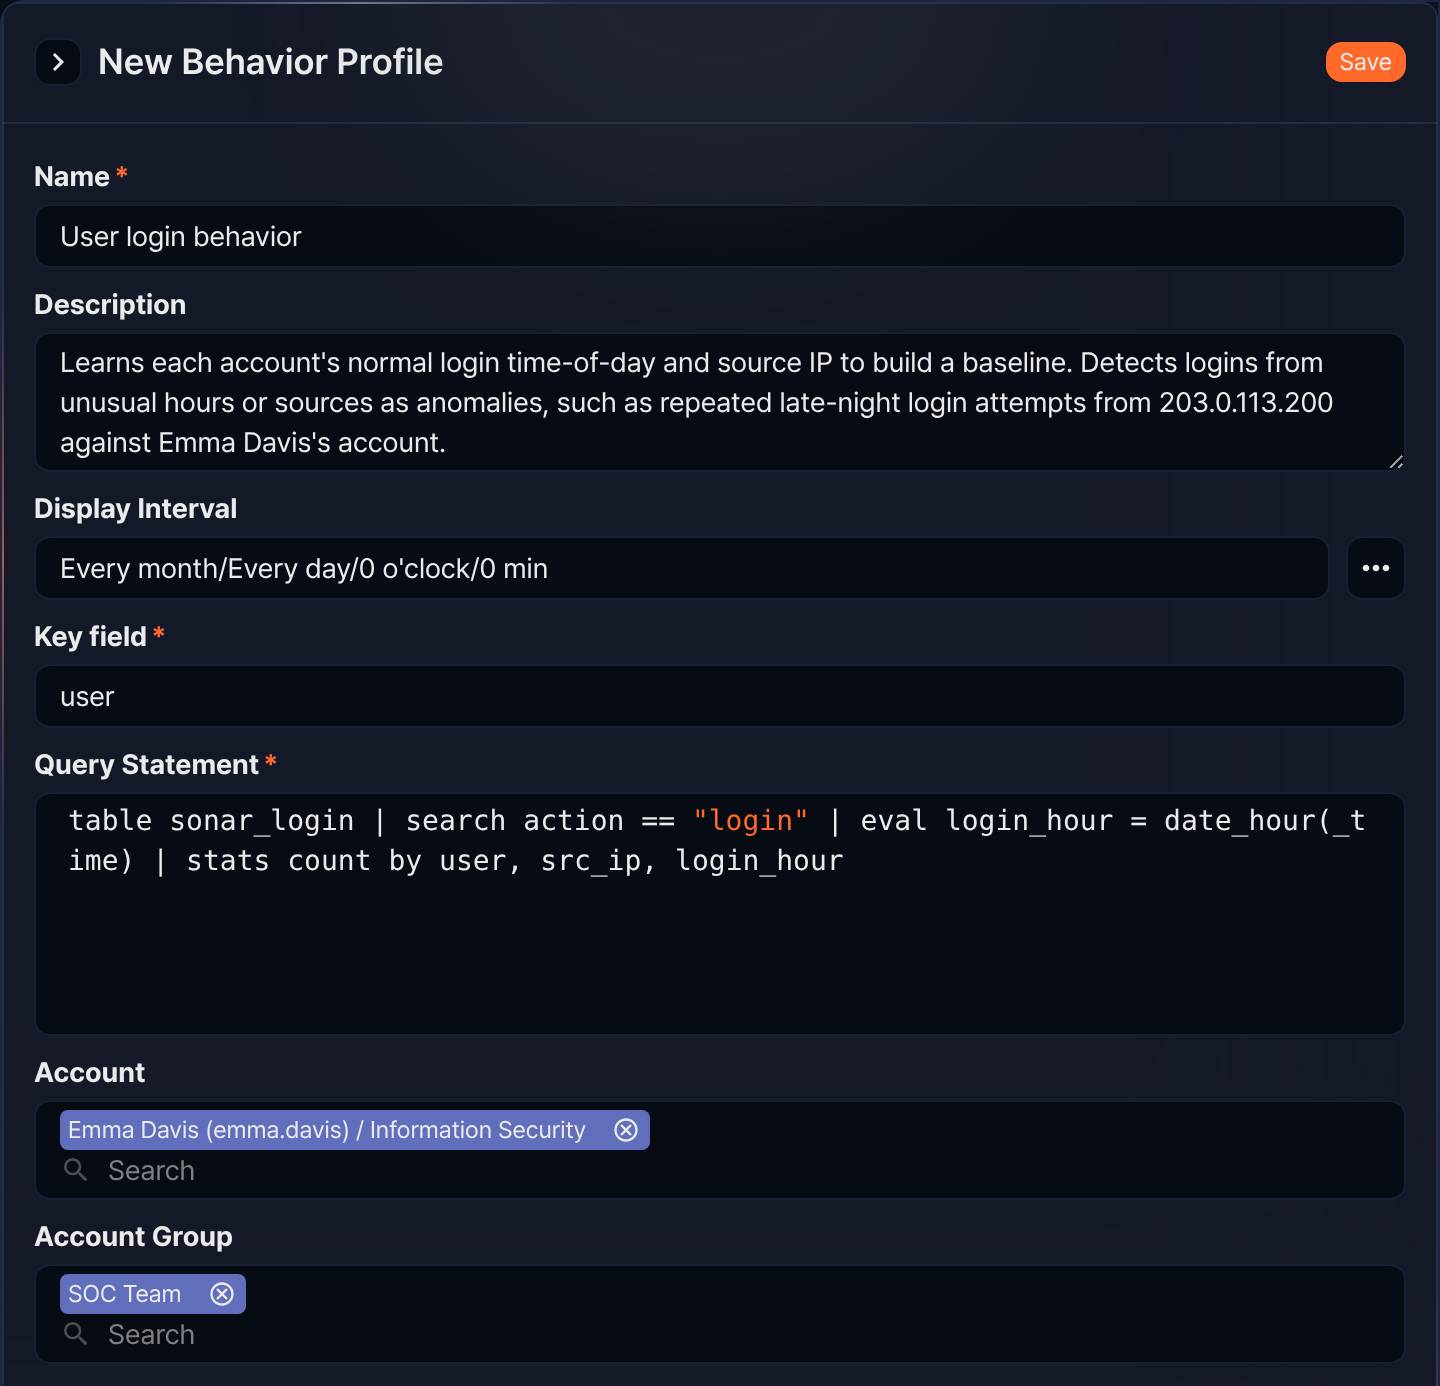Viewport: 1440px width, 1386px height.
Task: Click the New Behavior Profile title
Action: [x=271, y=62]
